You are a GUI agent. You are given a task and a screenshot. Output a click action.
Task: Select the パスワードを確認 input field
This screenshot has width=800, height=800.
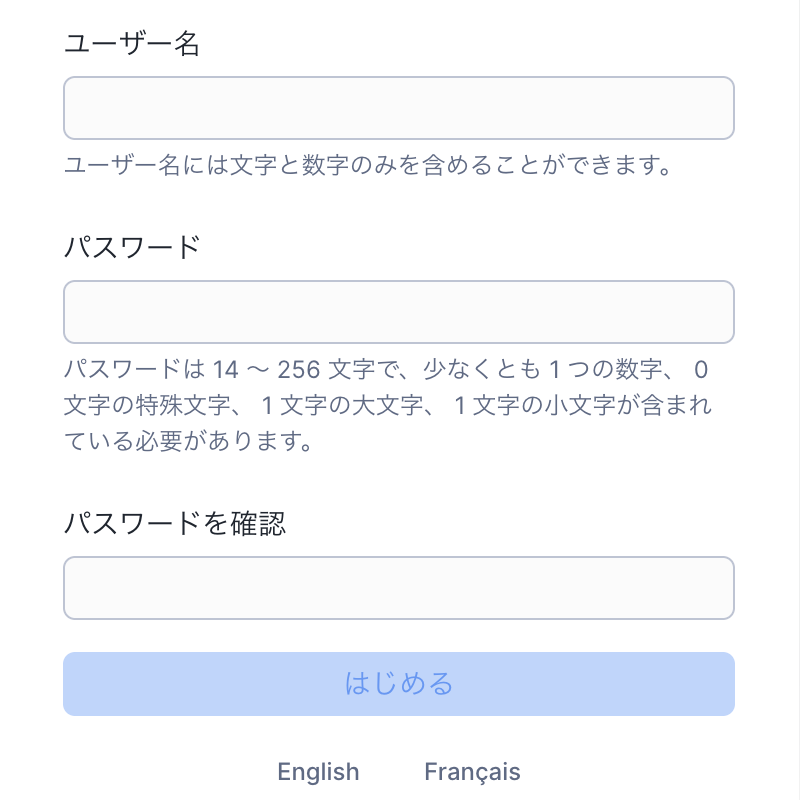tap(399, 588)
